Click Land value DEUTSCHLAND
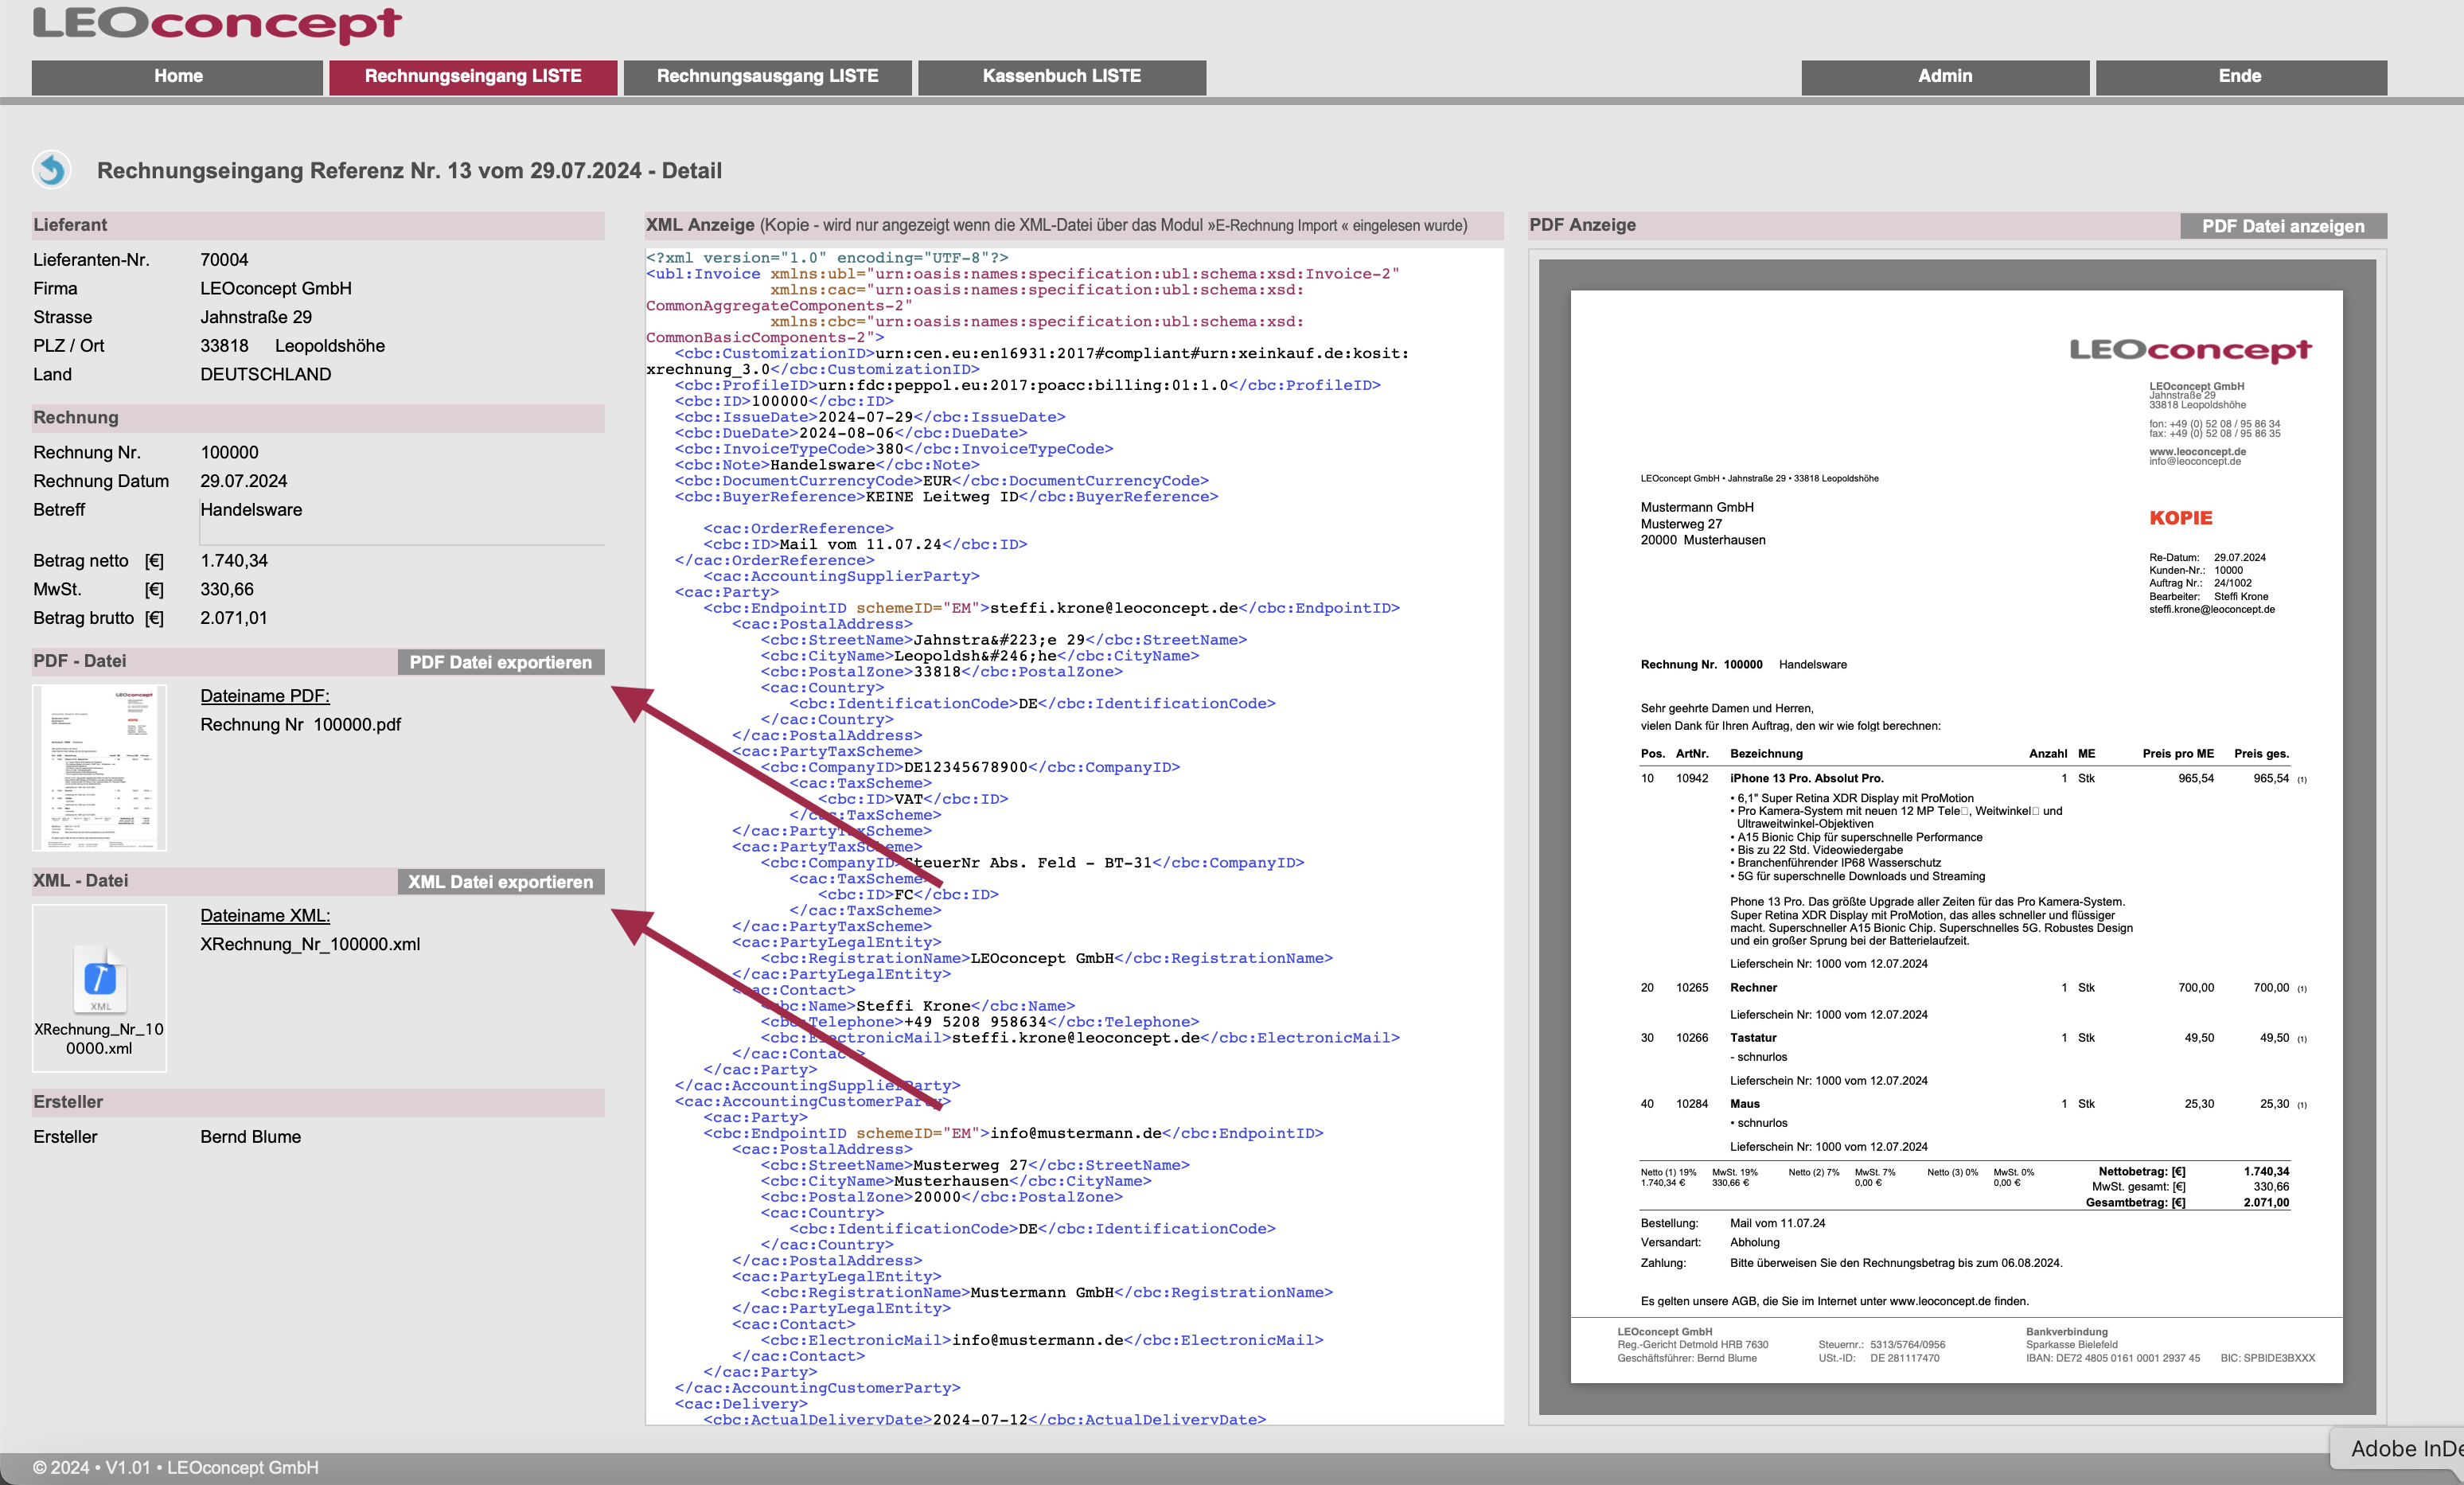The height and width of the screenshot is (1485, 2464). click(x=265, y=374)
